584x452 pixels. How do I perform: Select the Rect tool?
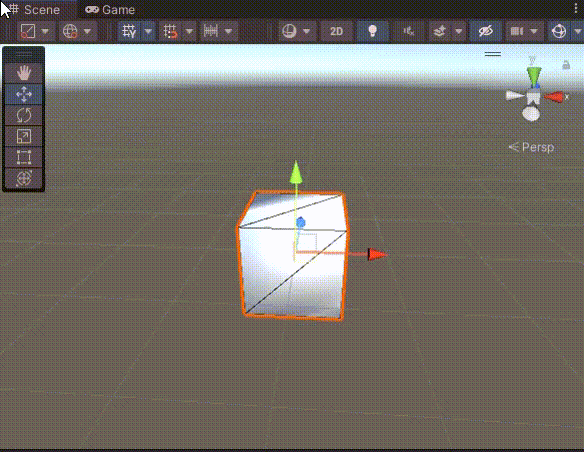tap(24, 157)
